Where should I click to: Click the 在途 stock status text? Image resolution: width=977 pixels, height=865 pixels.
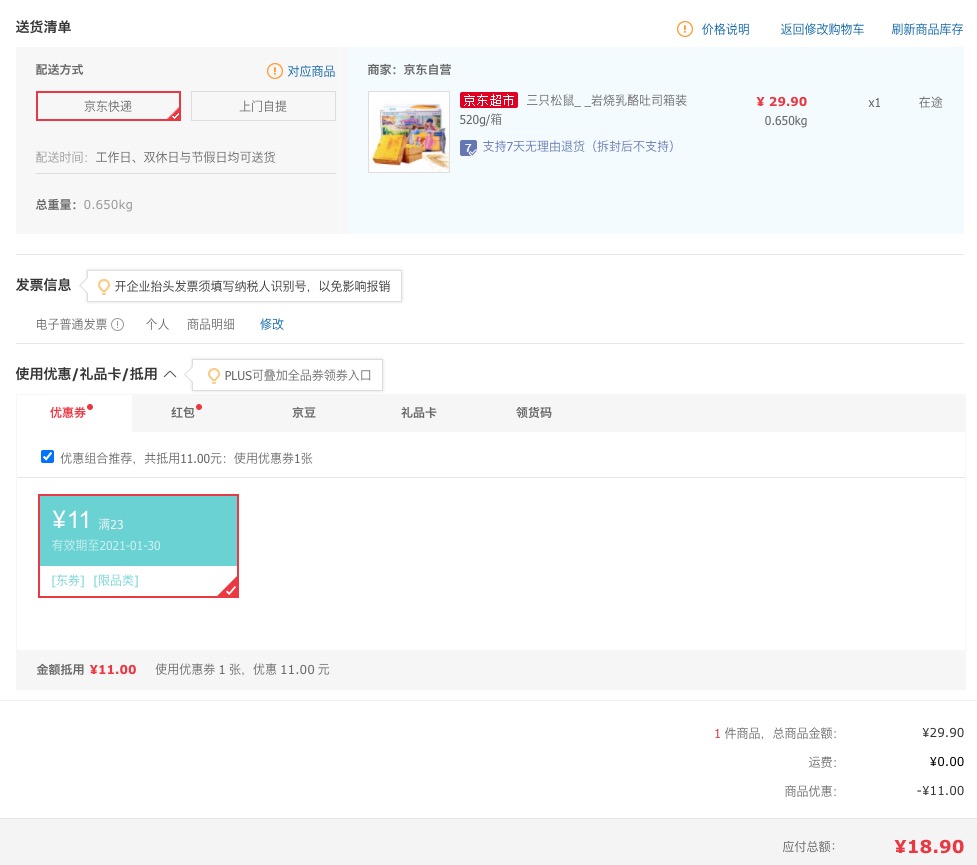click(930, 102)
